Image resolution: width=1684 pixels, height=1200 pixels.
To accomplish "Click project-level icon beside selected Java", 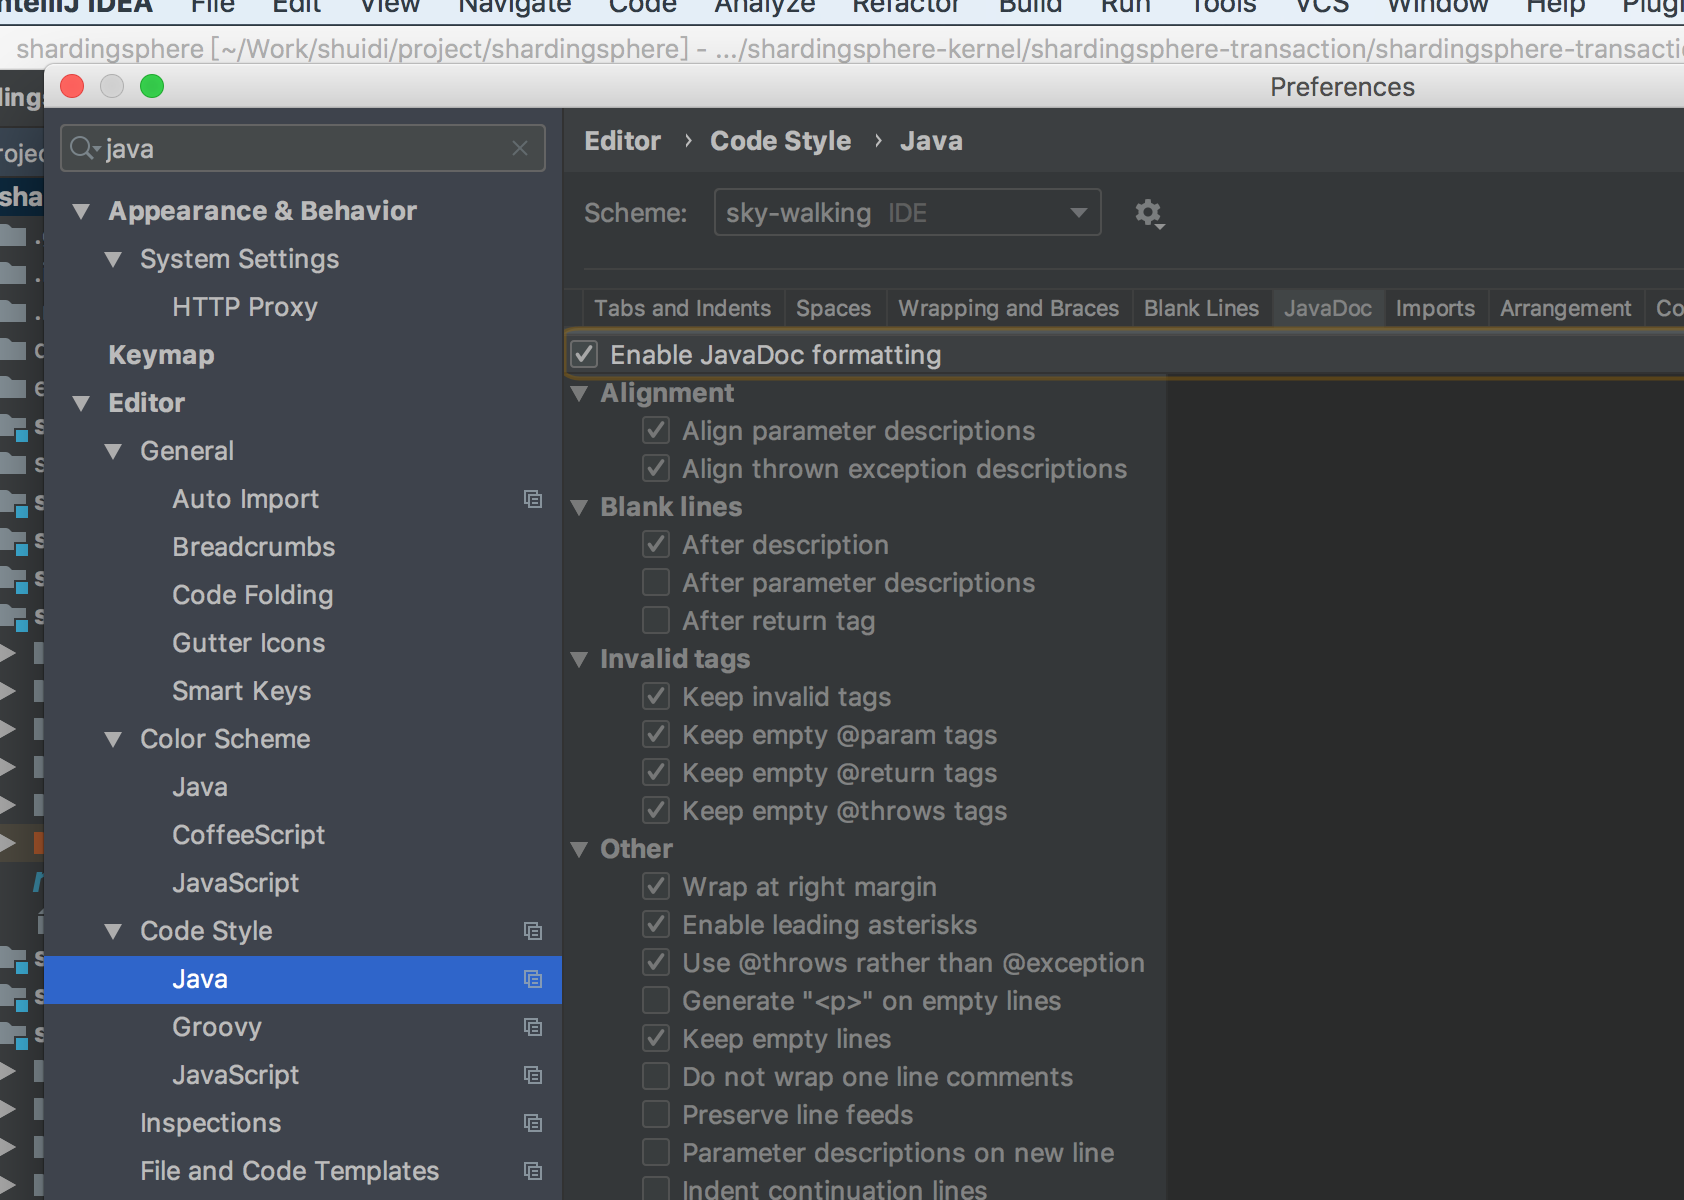I will click(x=533, y=979).
